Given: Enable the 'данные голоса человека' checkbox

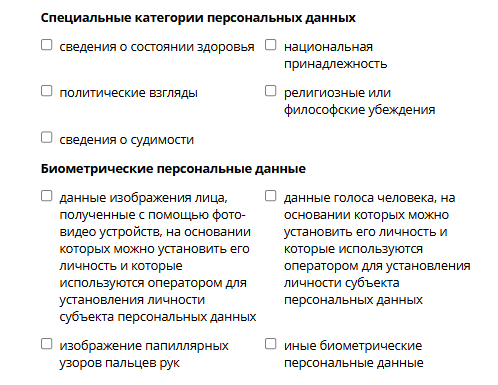Looking at the screenshot, I should (x=271, y=196).
